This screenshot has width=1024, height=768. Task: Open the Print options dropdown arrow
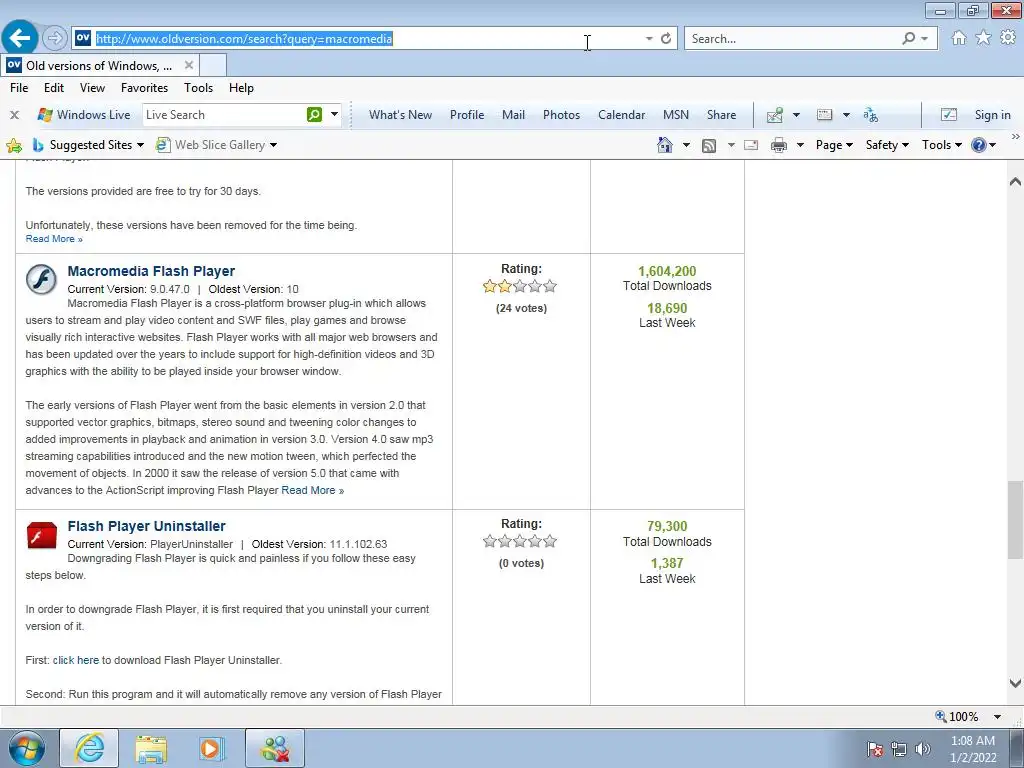pos(800,145)
